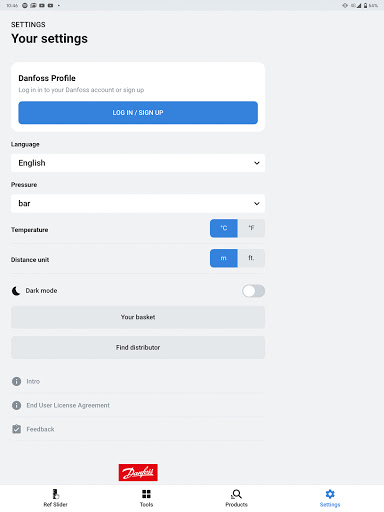Open the Ref Slider tab icon
Viewport: 384px width, 512px height.
[x=56, y=494]
